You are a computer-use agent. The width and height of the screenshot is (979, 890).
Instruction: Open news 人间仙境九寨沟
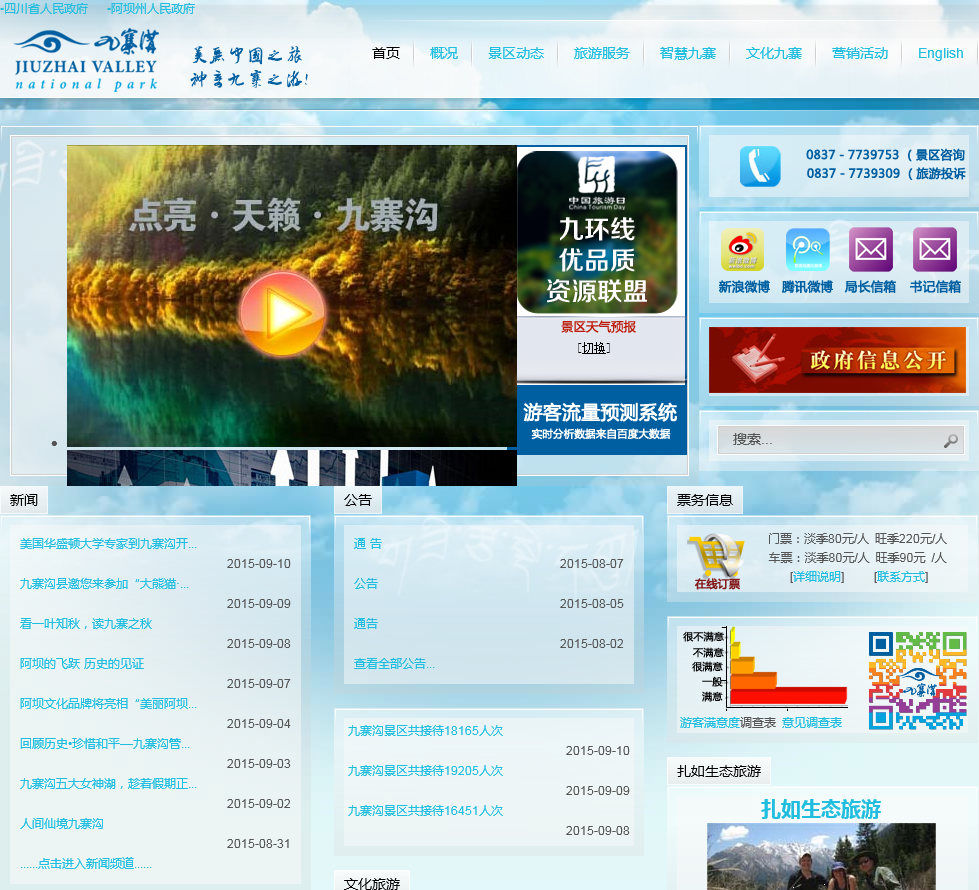(x=62, y=824)
